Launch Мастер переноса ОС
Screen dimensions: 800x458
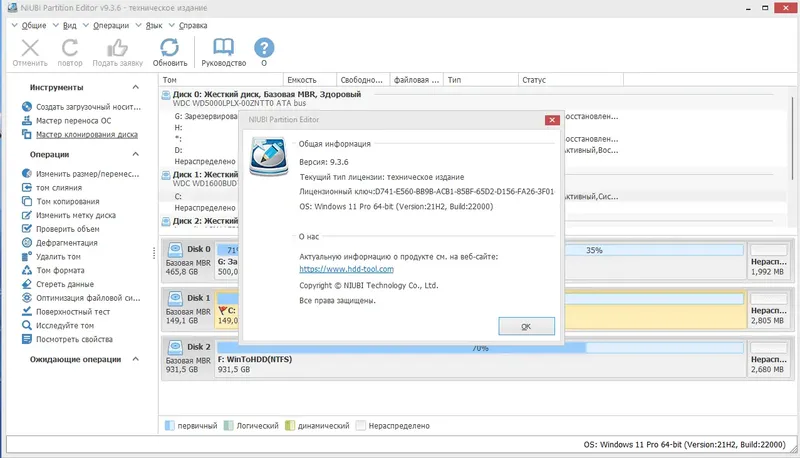(x=67, y=121)
